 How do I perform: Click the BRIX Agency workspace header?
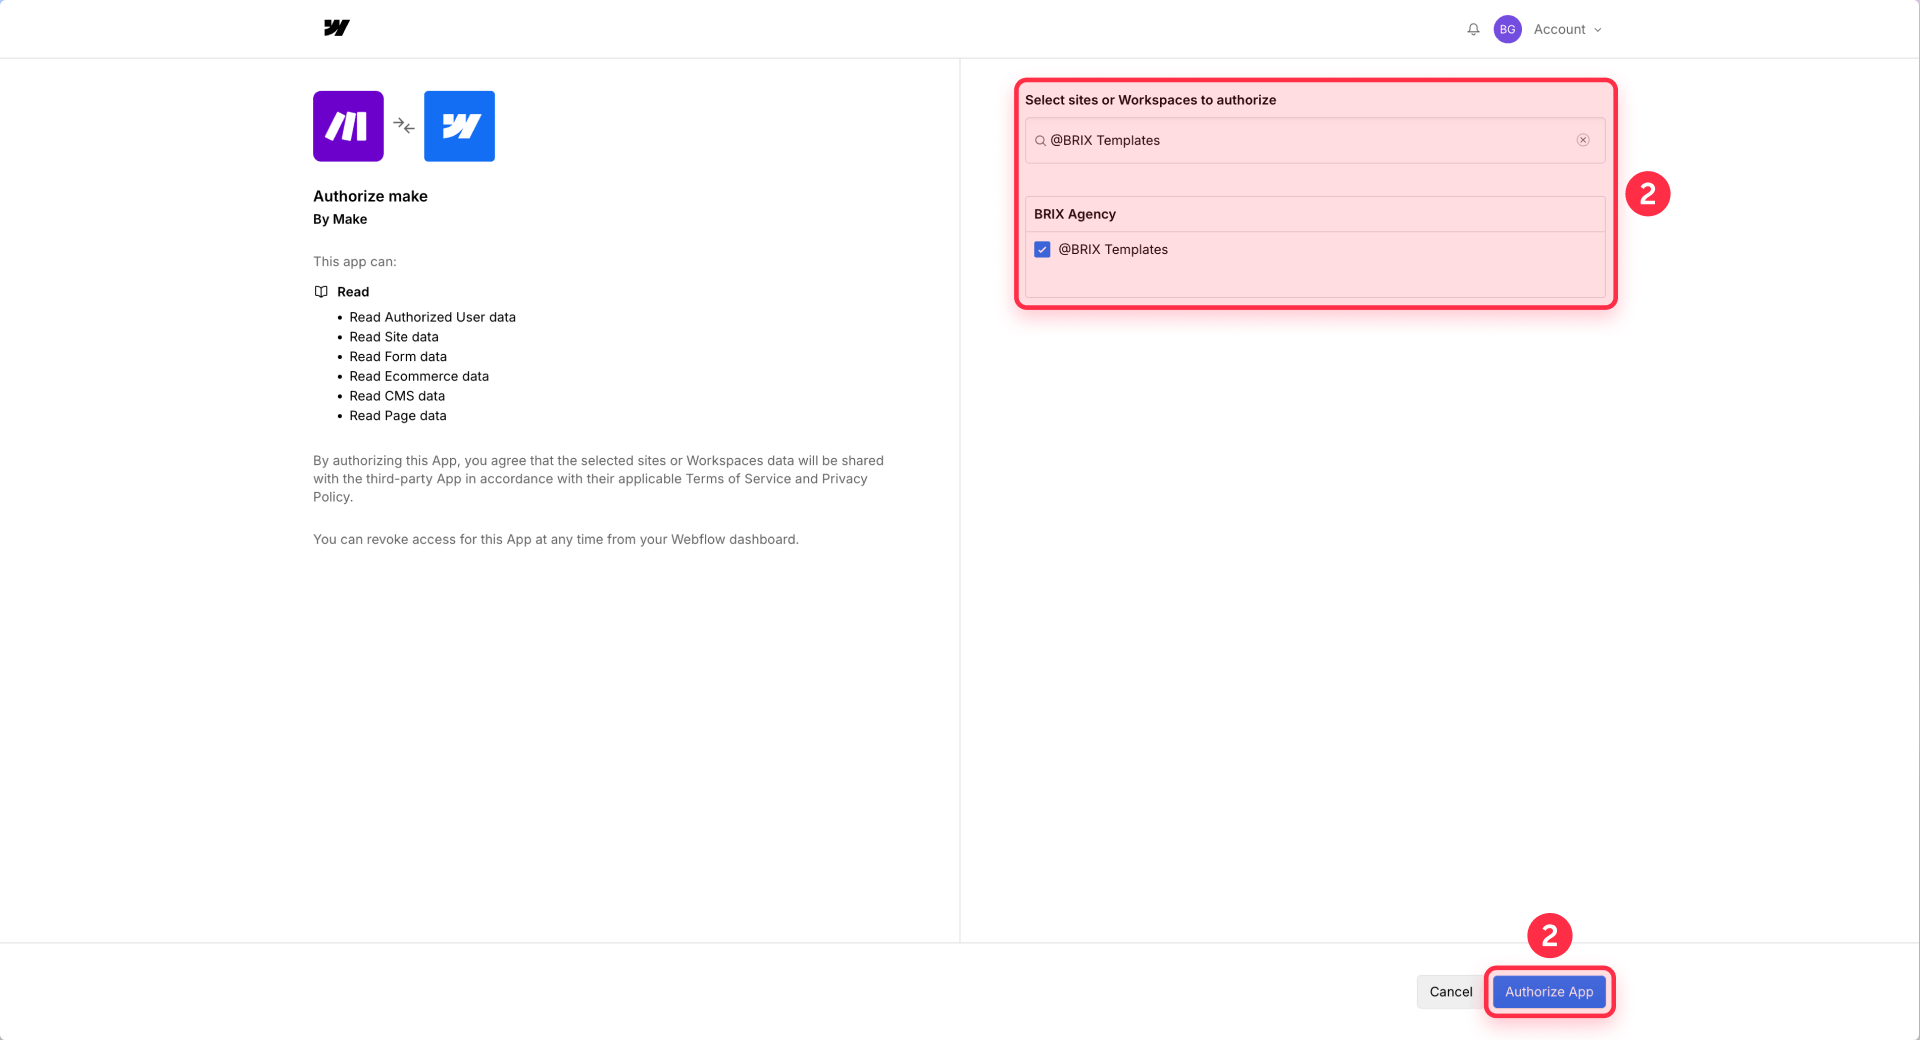click(x=1315, y=214)
